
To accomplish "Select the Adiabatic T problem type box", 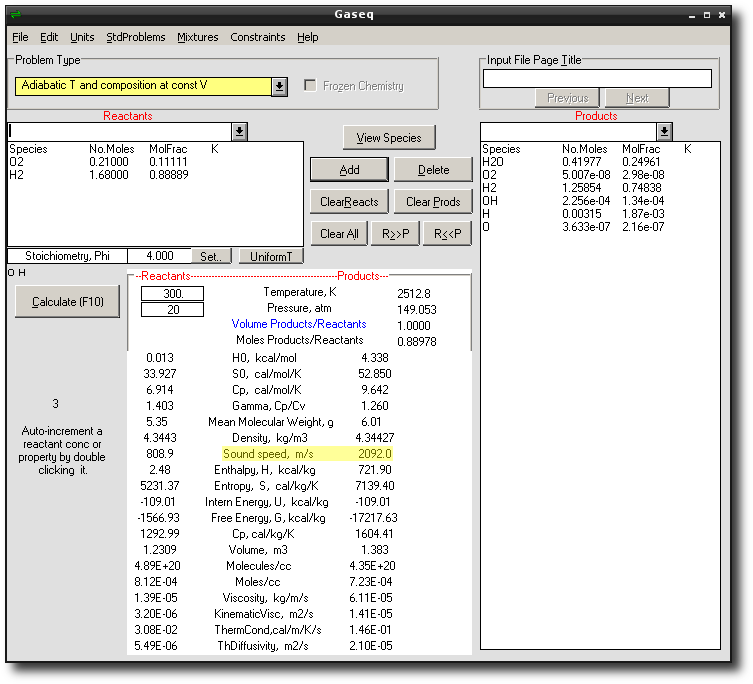I will [143, 86].
